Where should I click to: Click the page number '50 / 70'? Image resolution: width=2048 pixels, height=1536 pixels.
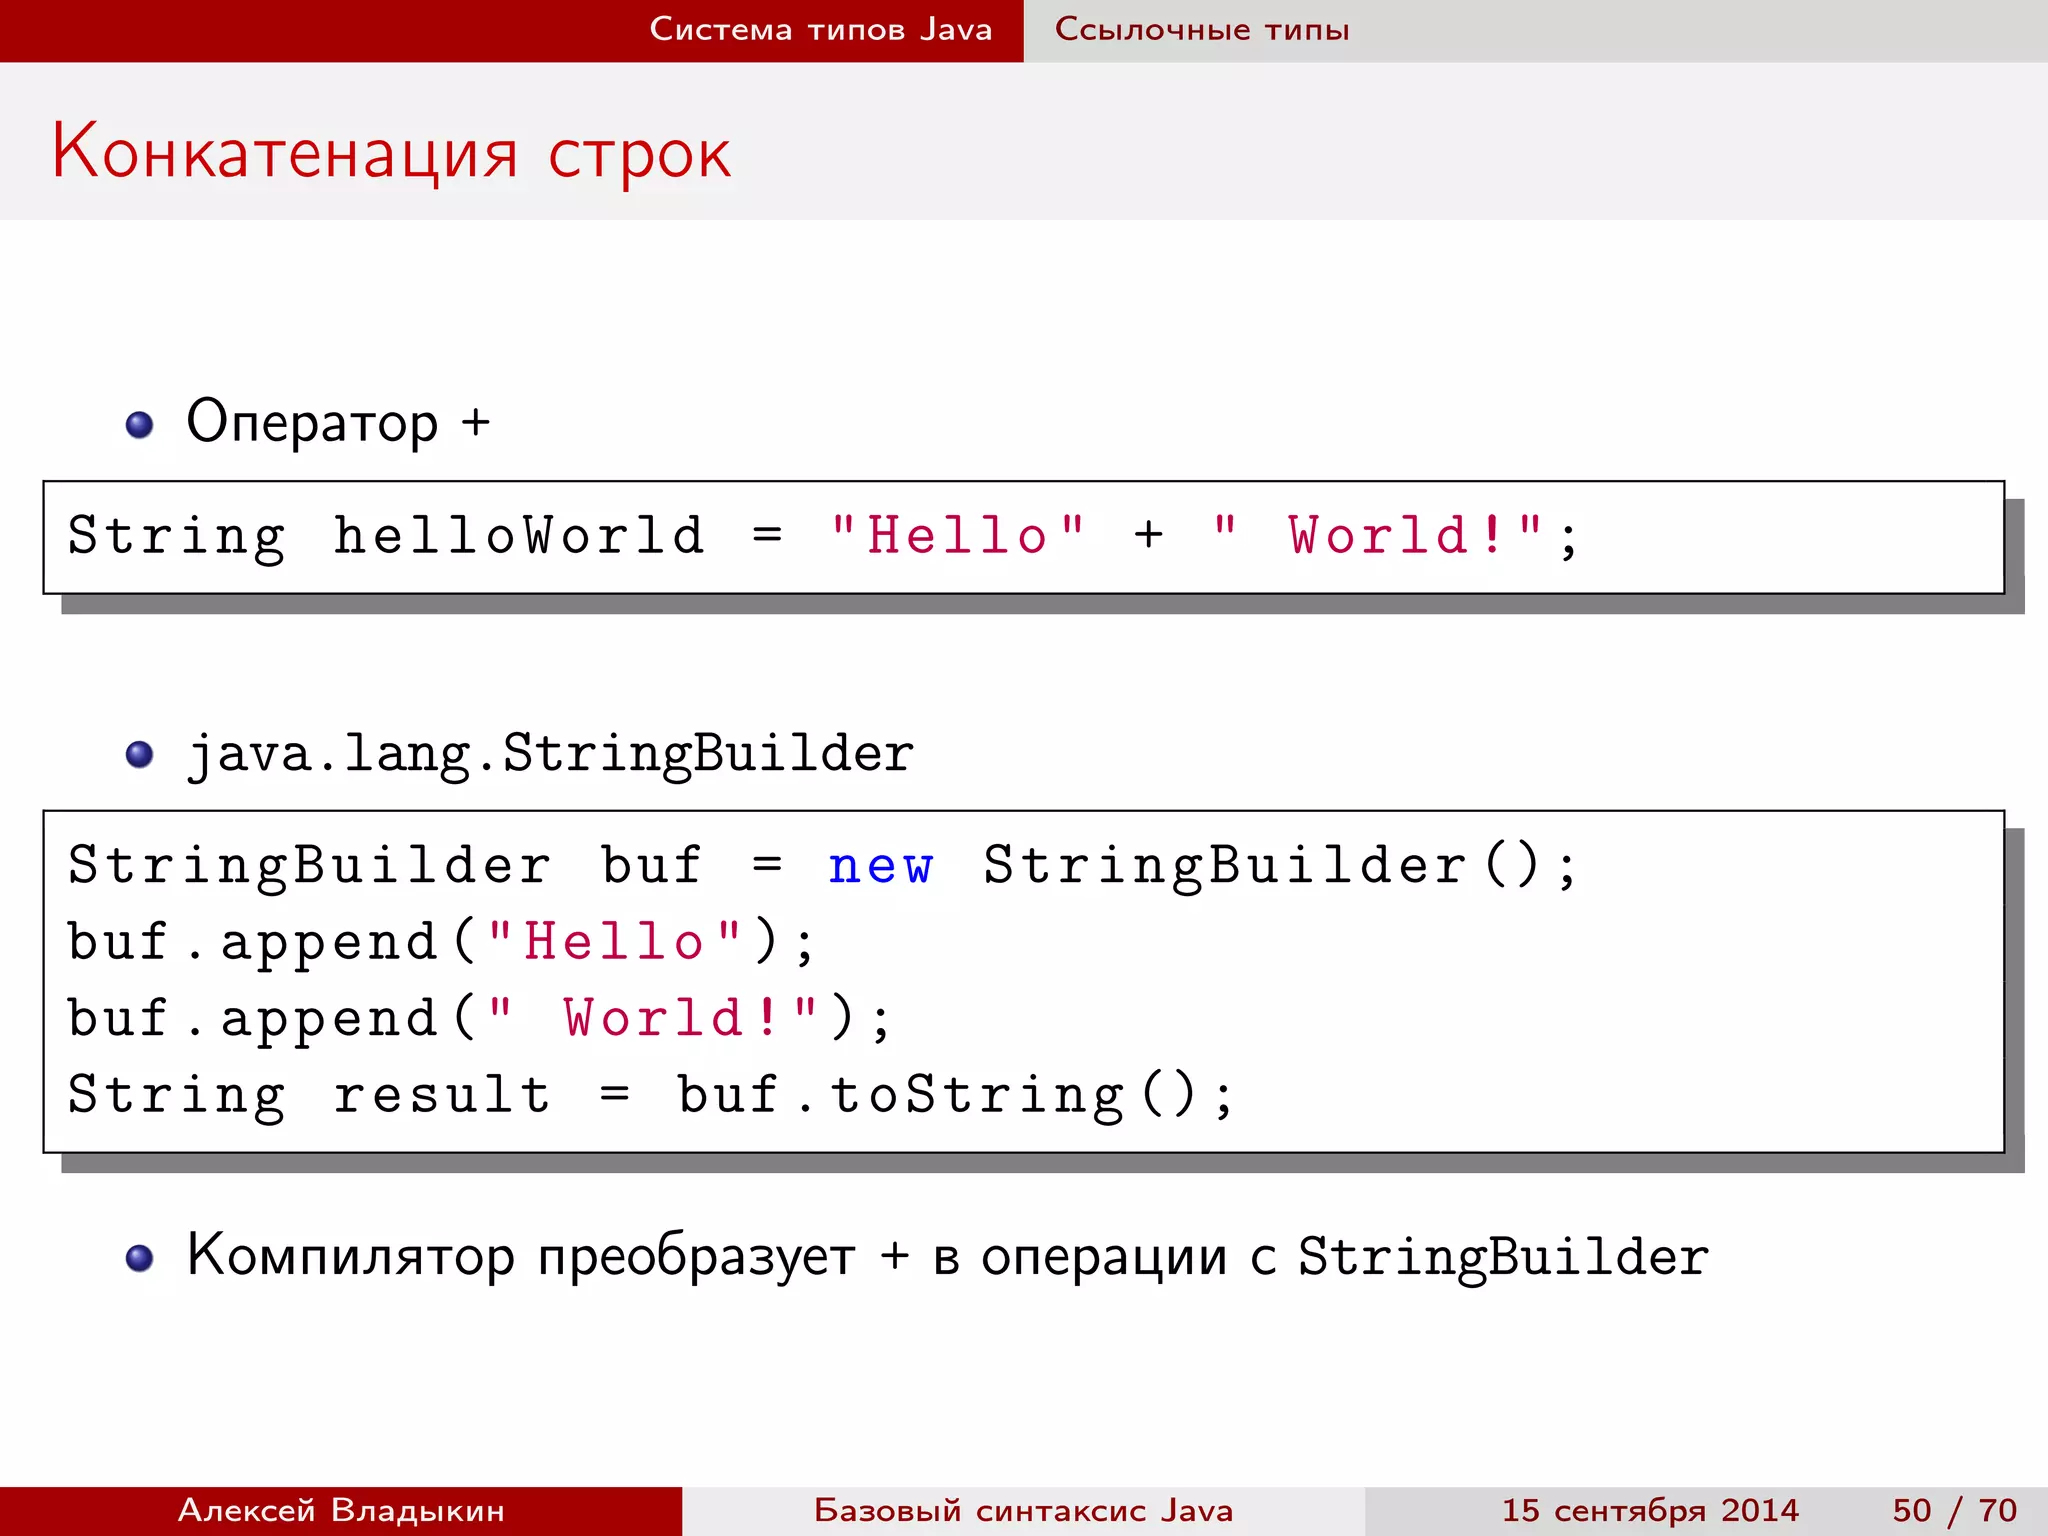click(x=1954, y=1510)
